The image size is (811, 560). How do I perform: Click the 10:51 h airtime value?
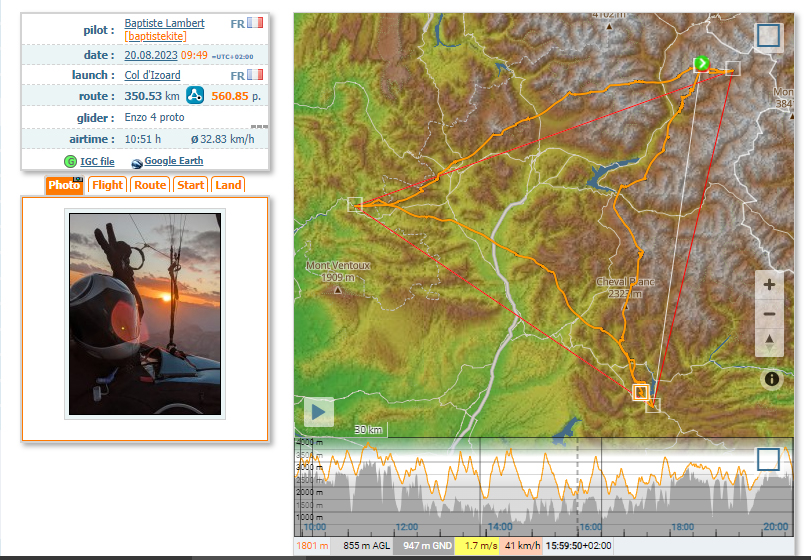[143, 139]
